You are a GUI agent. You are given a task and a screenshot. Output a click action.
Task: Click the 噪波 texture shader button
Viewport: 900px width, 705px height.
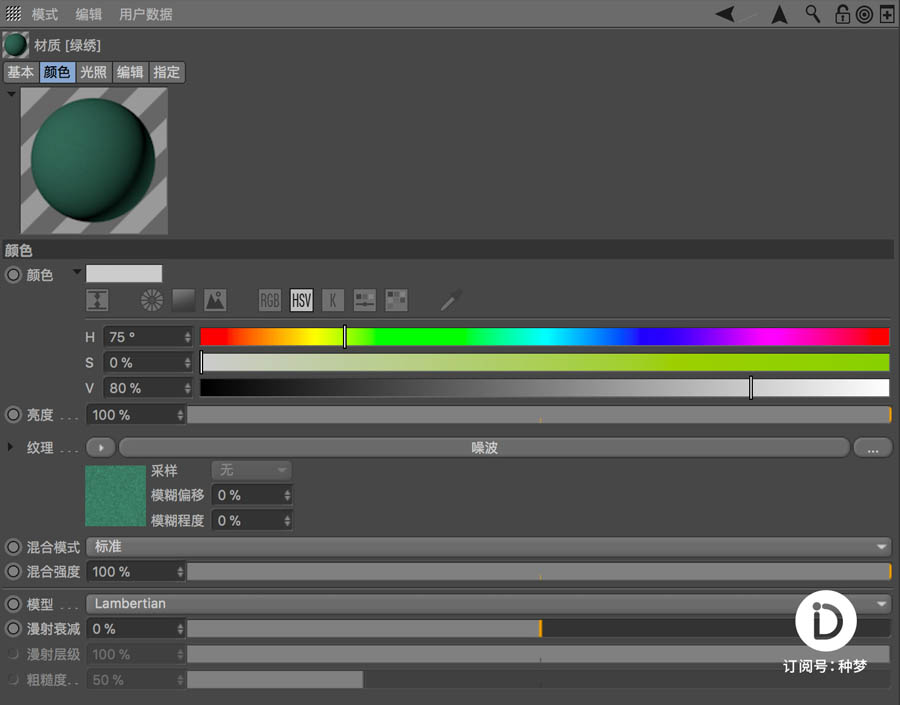(483, 447)
